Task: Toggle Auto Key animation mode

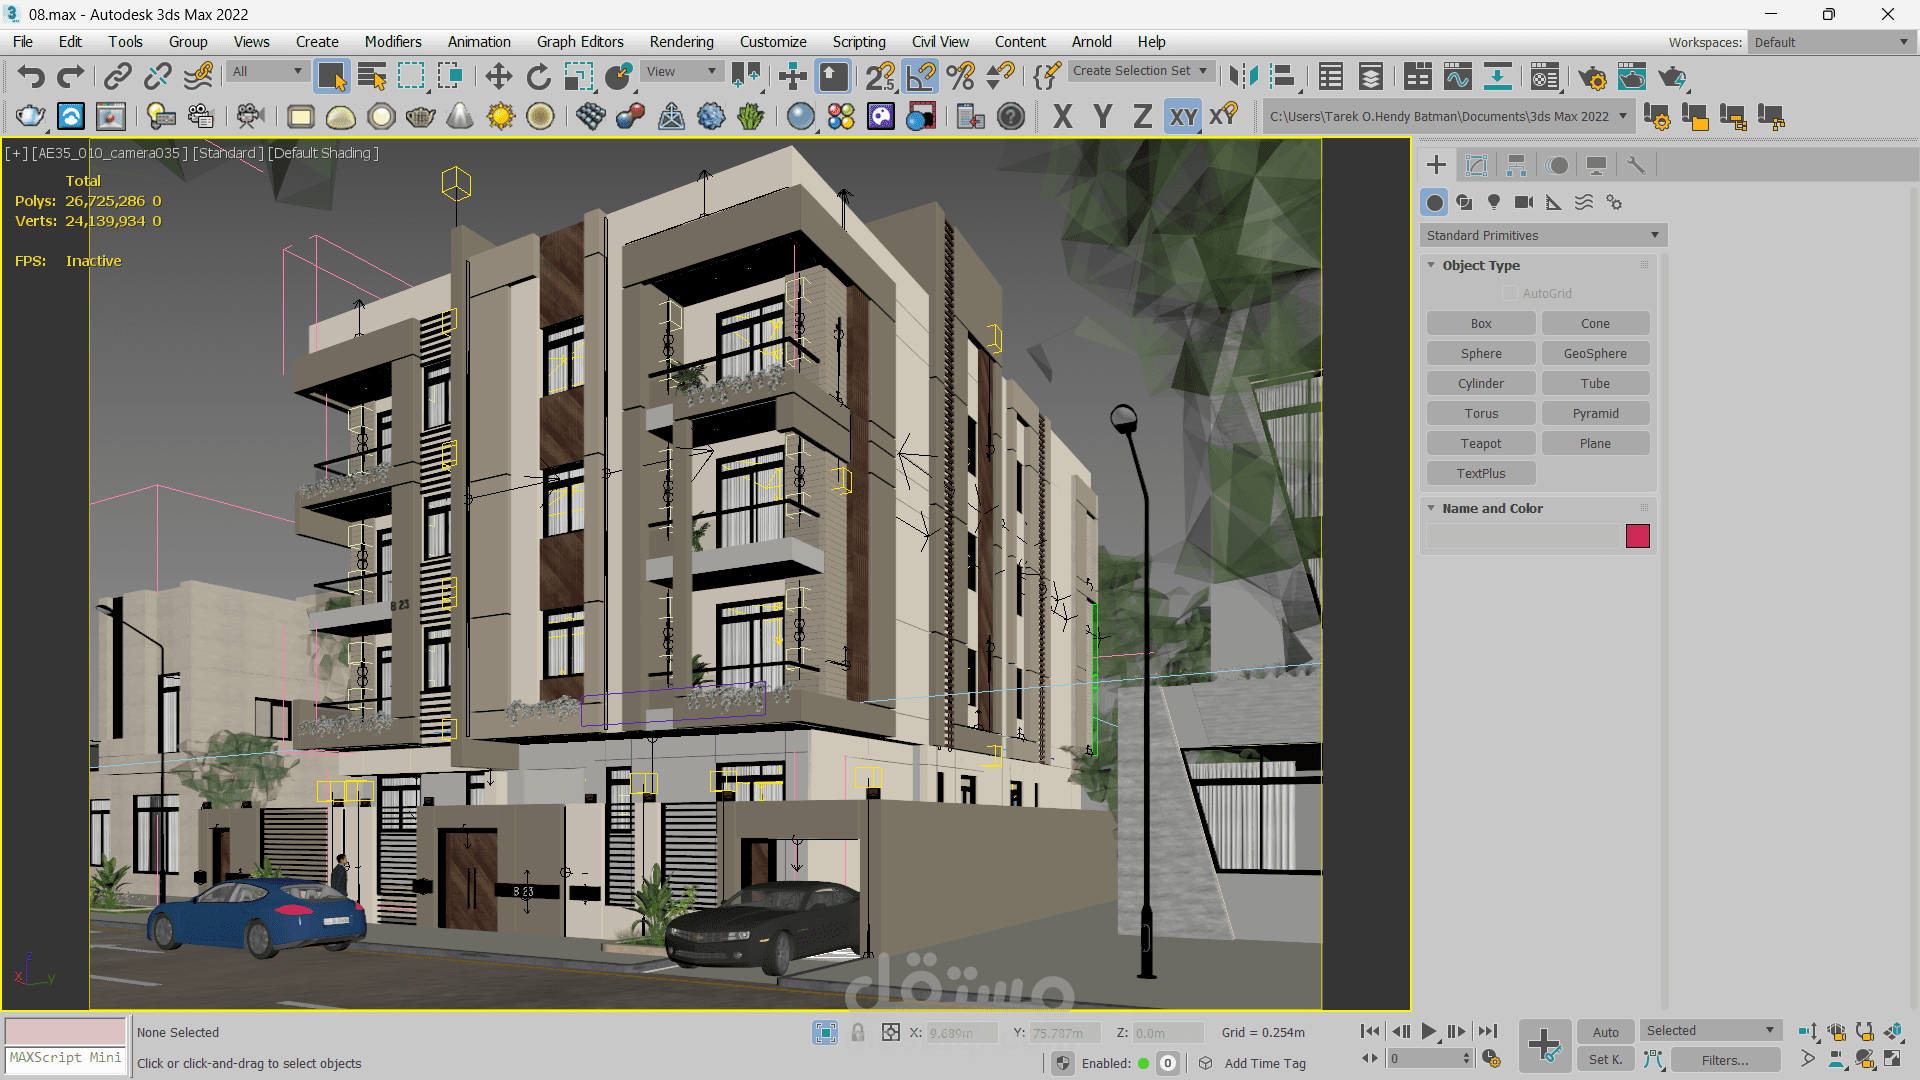Action: (x=1605, y=1032)
